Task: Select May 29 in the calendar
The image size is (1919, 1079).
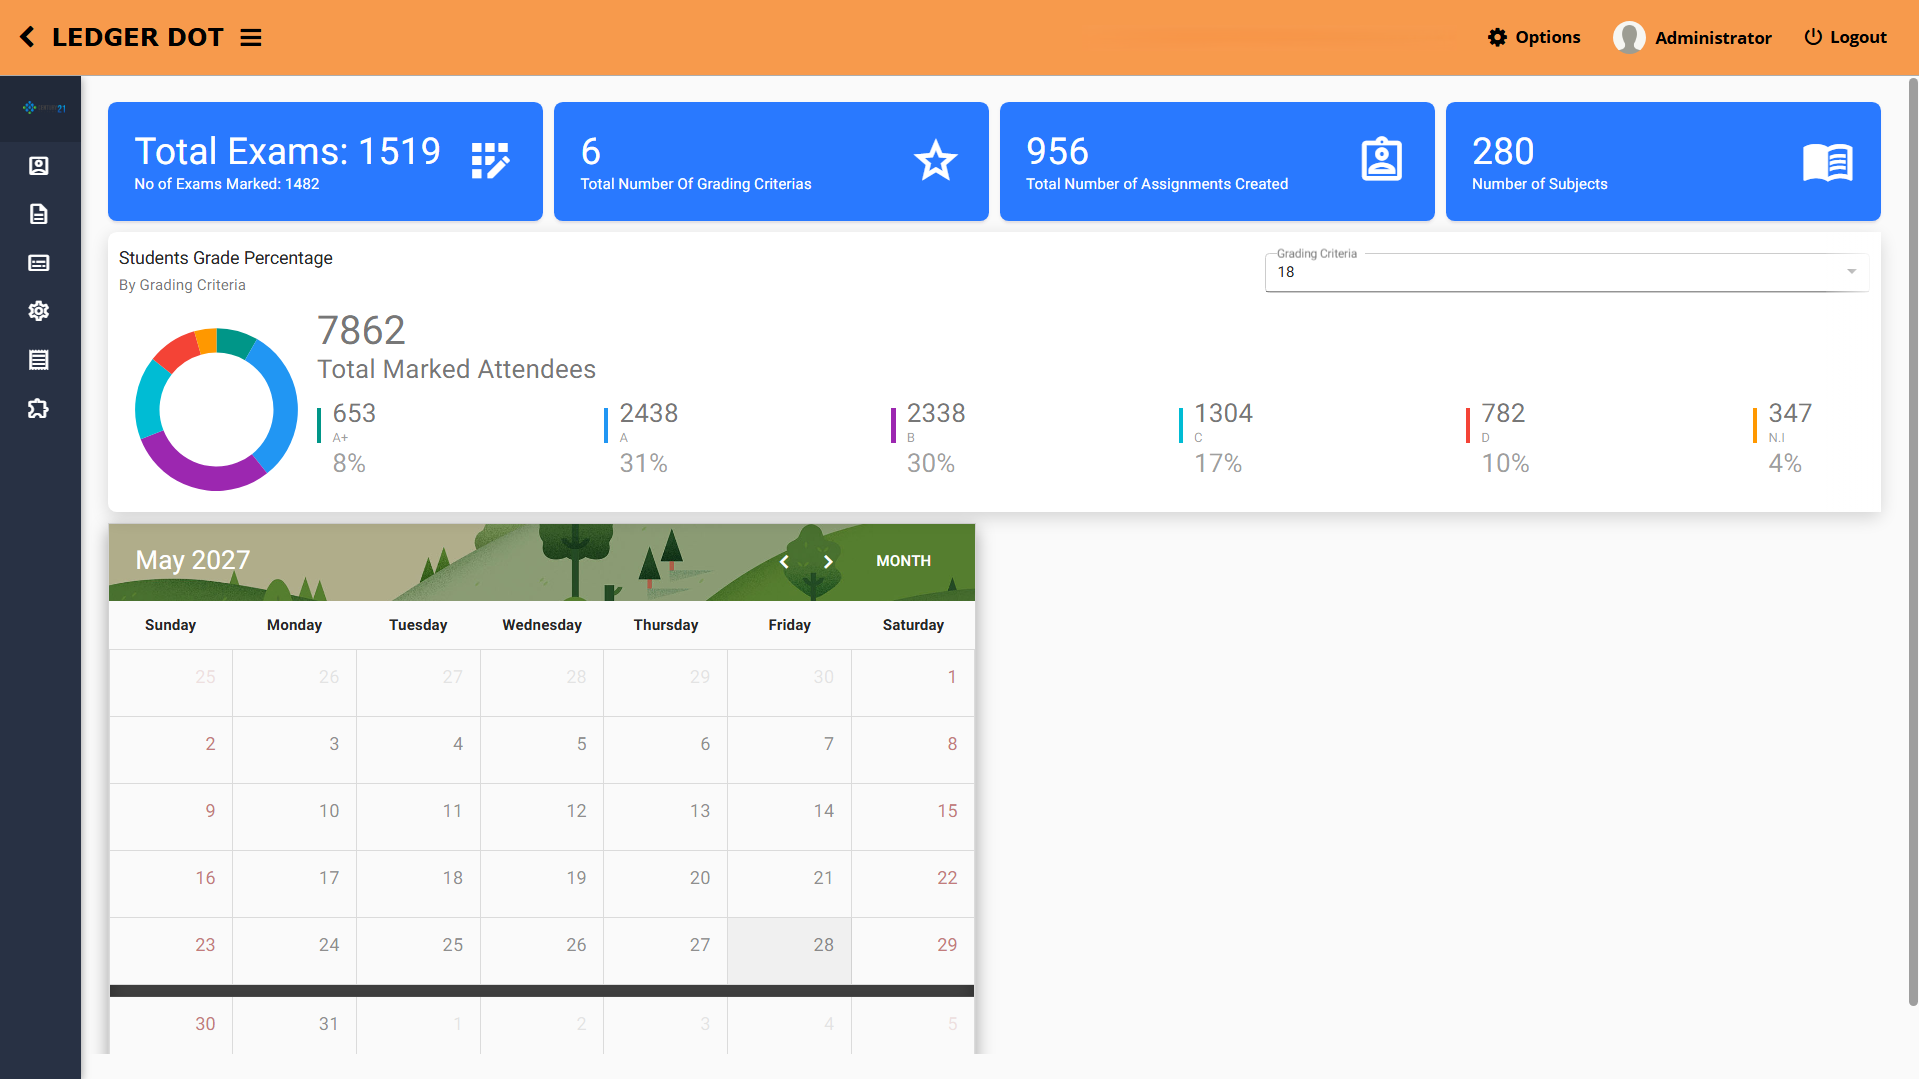Action: coord(913,951)
